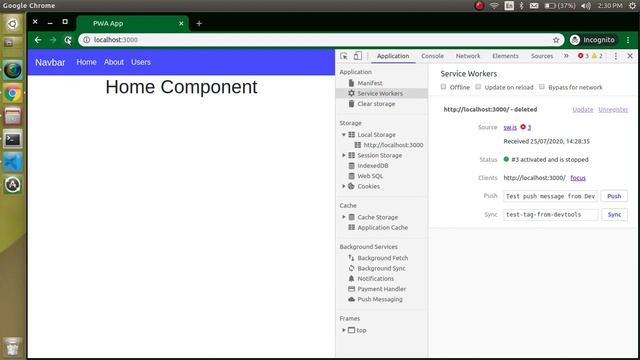The width and height of the screenshot is (640, 360).
Task: Reload the localhost page
Action: point(68,40)
